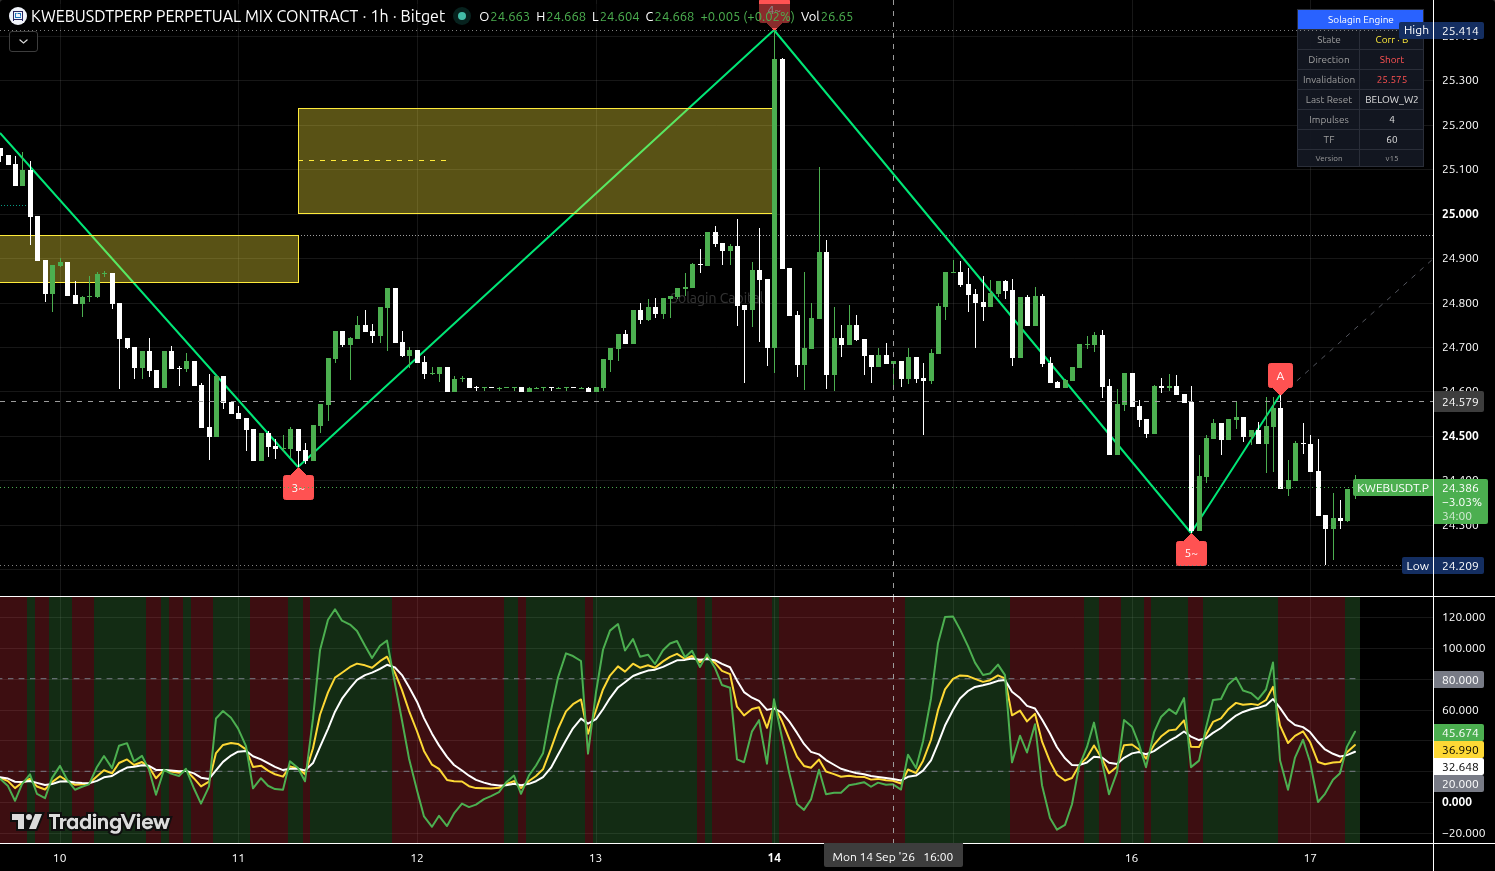This screenshot has height=871, width=1495.
Task: Click the BELOW_W2 last reset value
Action: coord(1391,100)
